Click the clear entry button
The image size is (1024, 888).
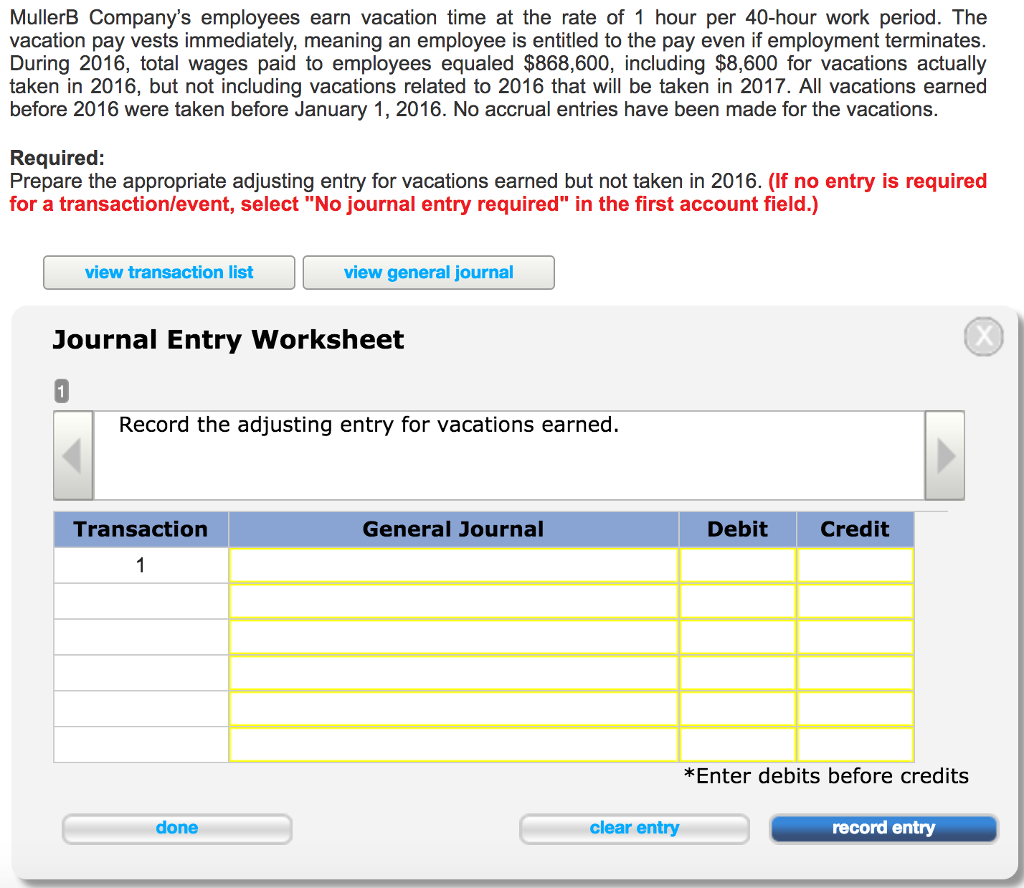634,829
